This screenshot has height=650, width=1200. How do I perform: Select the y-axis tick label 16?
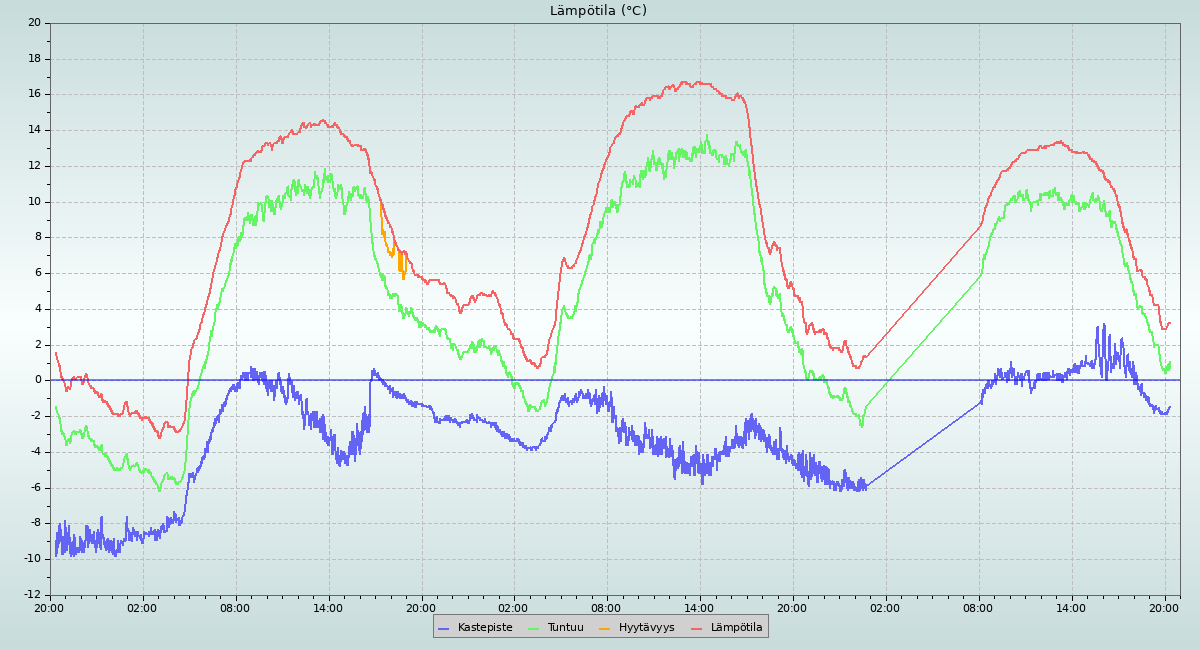pyautogui.click(x=34, y=94)
